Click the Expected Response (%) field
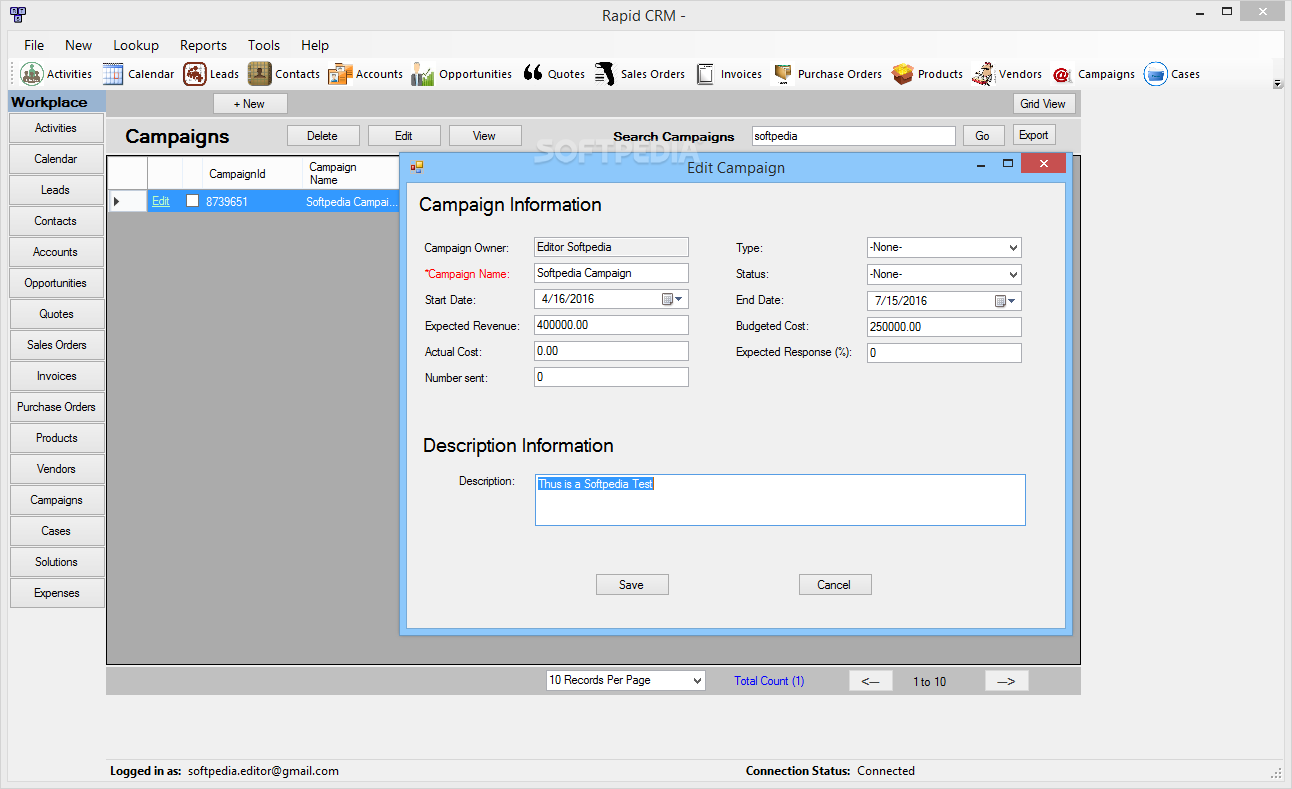 [944, 353]
